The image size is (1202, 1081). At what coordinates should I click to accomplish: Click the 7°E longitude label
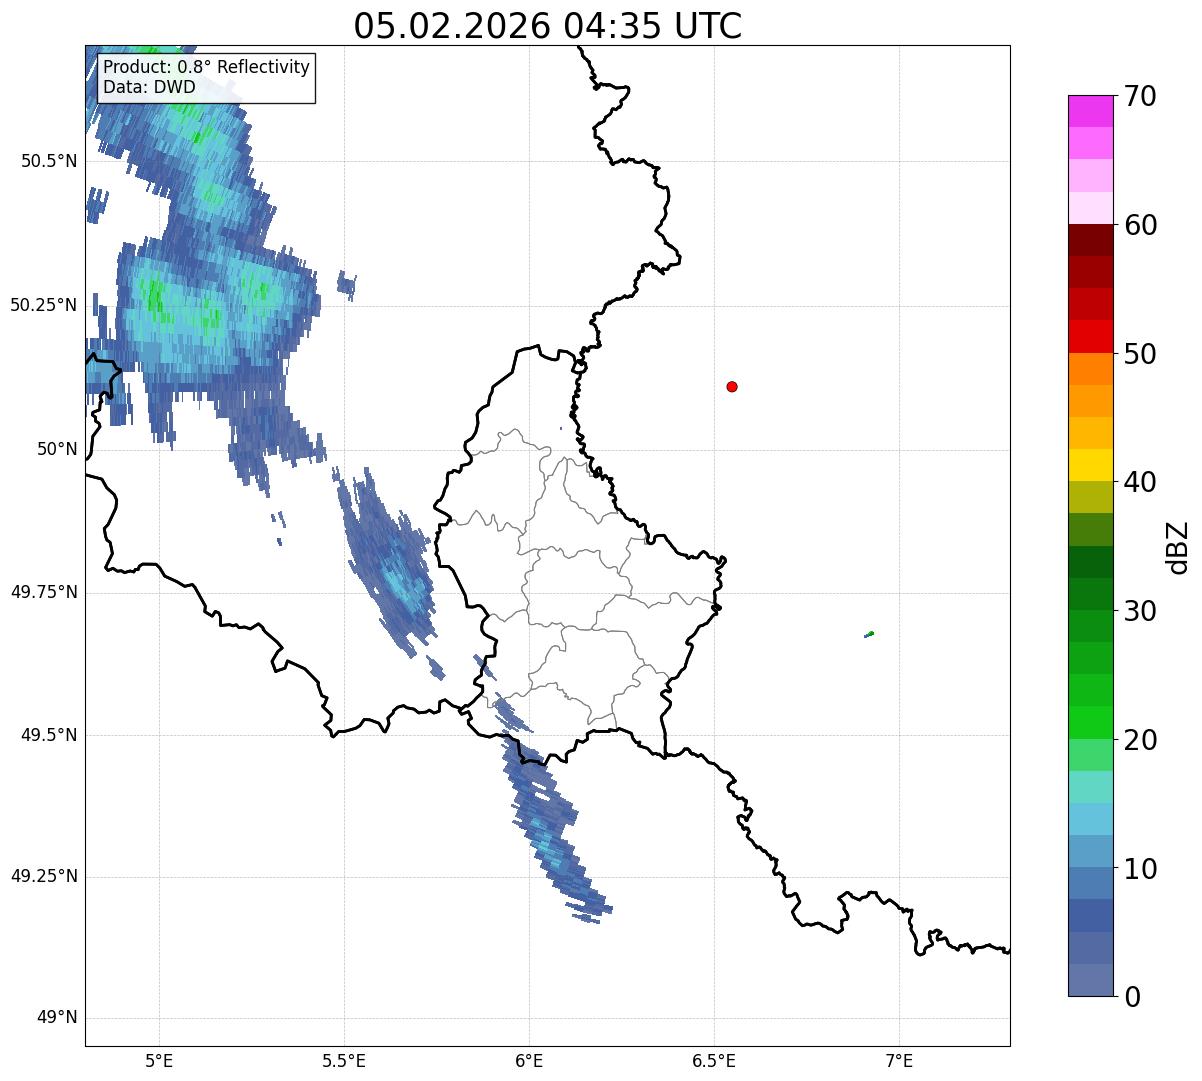[x=899, y=1060]
